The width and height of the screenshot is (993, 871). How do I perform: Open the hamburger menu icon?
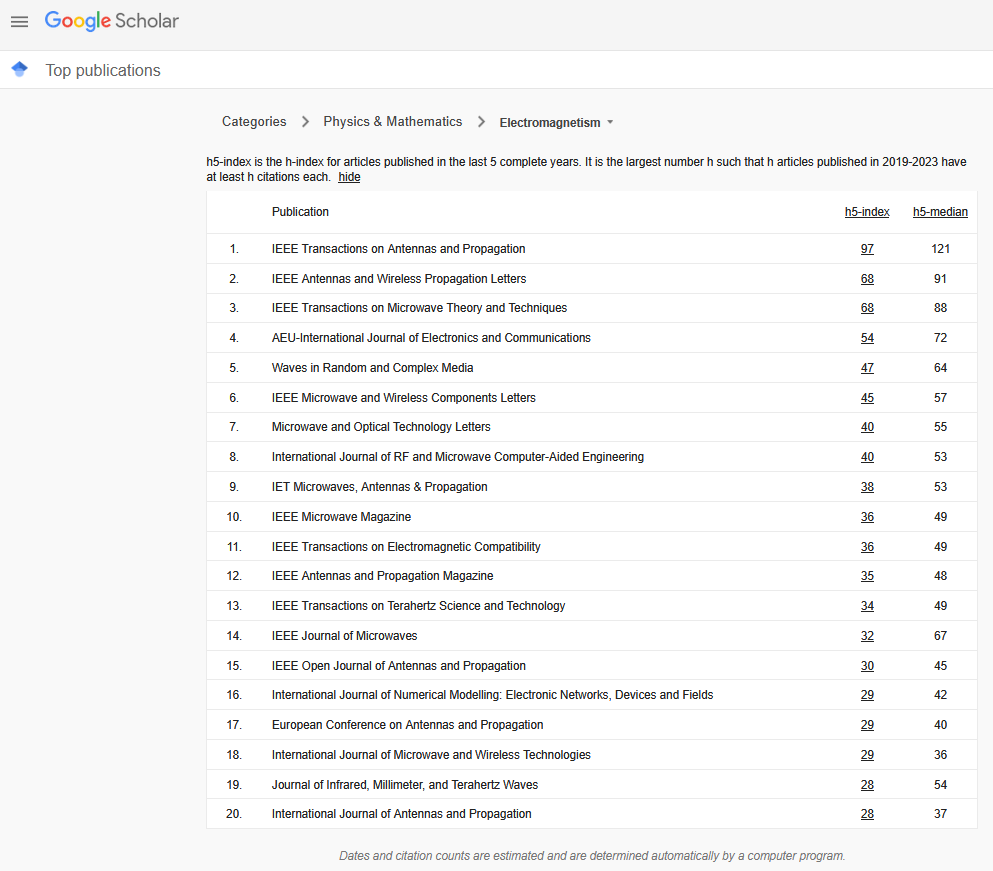click(x=20, y=22)
